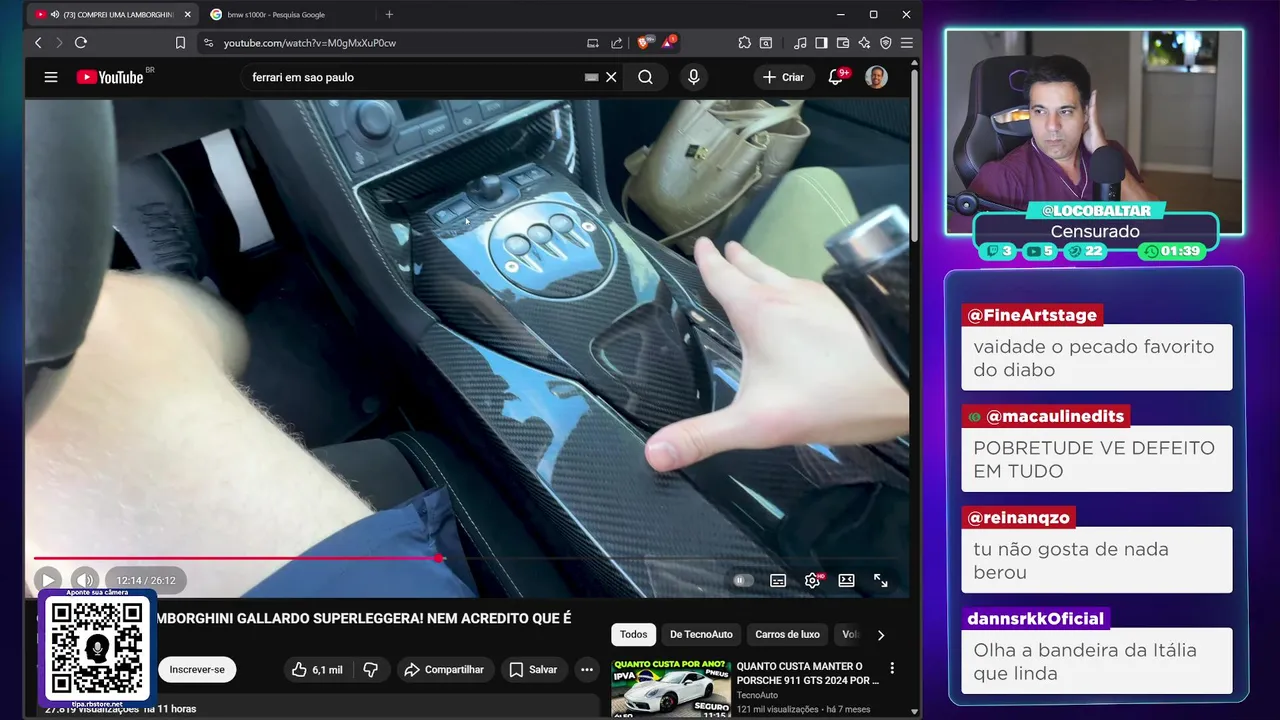
Task: Share this page from address bar
Action: [x=617, y=43]
